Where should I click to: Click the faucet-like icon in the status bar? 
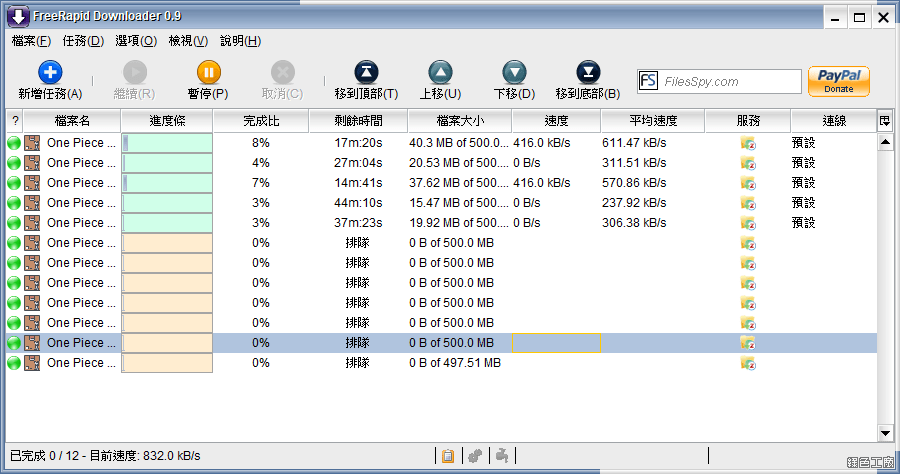click(502, 456)
